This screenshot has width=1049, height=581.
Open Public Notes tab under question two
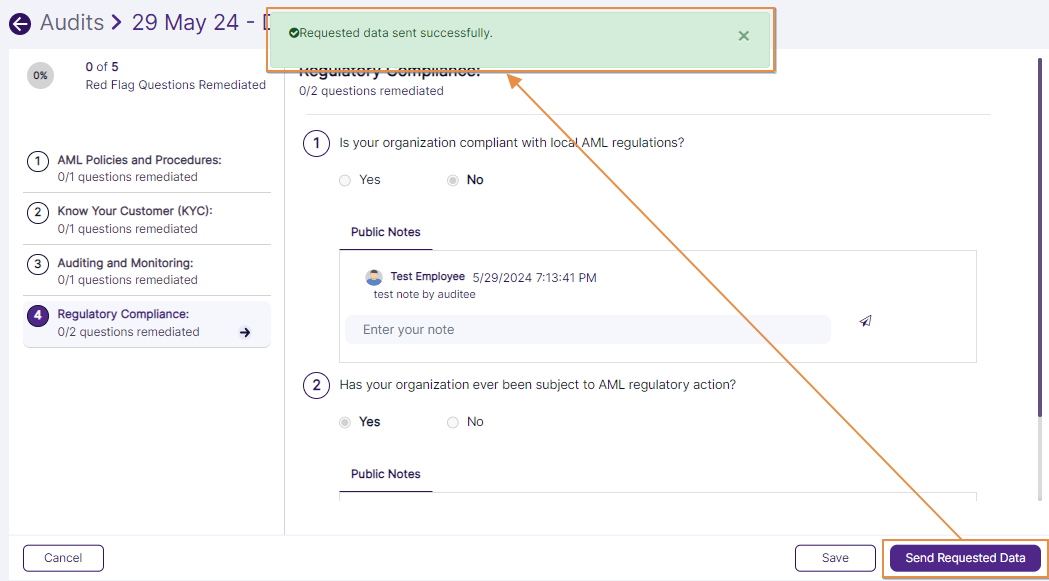(x=385, y=474)
